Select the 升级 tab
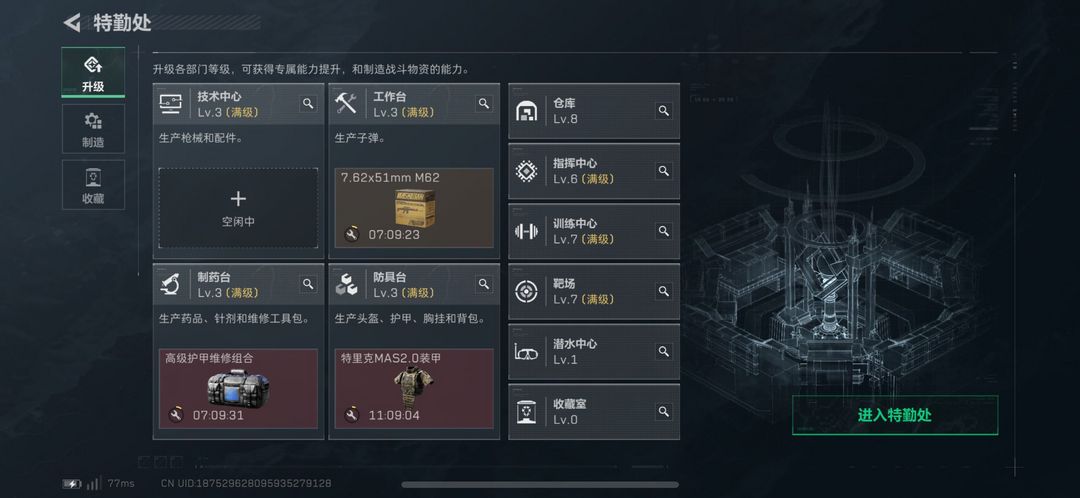This screenshot has height=498, width=1080. (93, 72)
